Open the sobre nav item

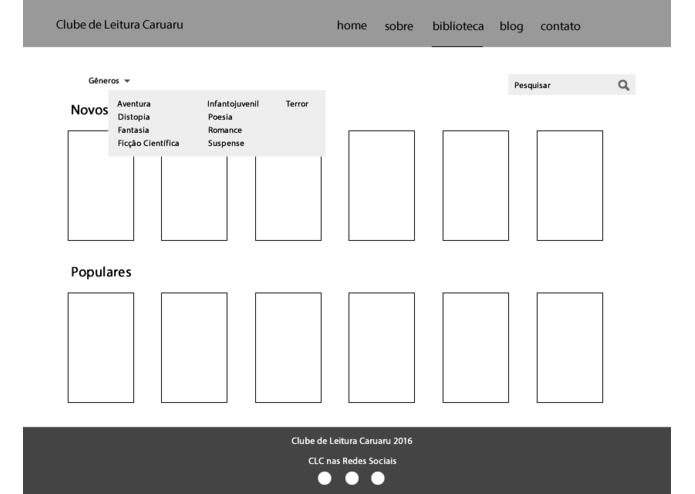click(399, 26)
